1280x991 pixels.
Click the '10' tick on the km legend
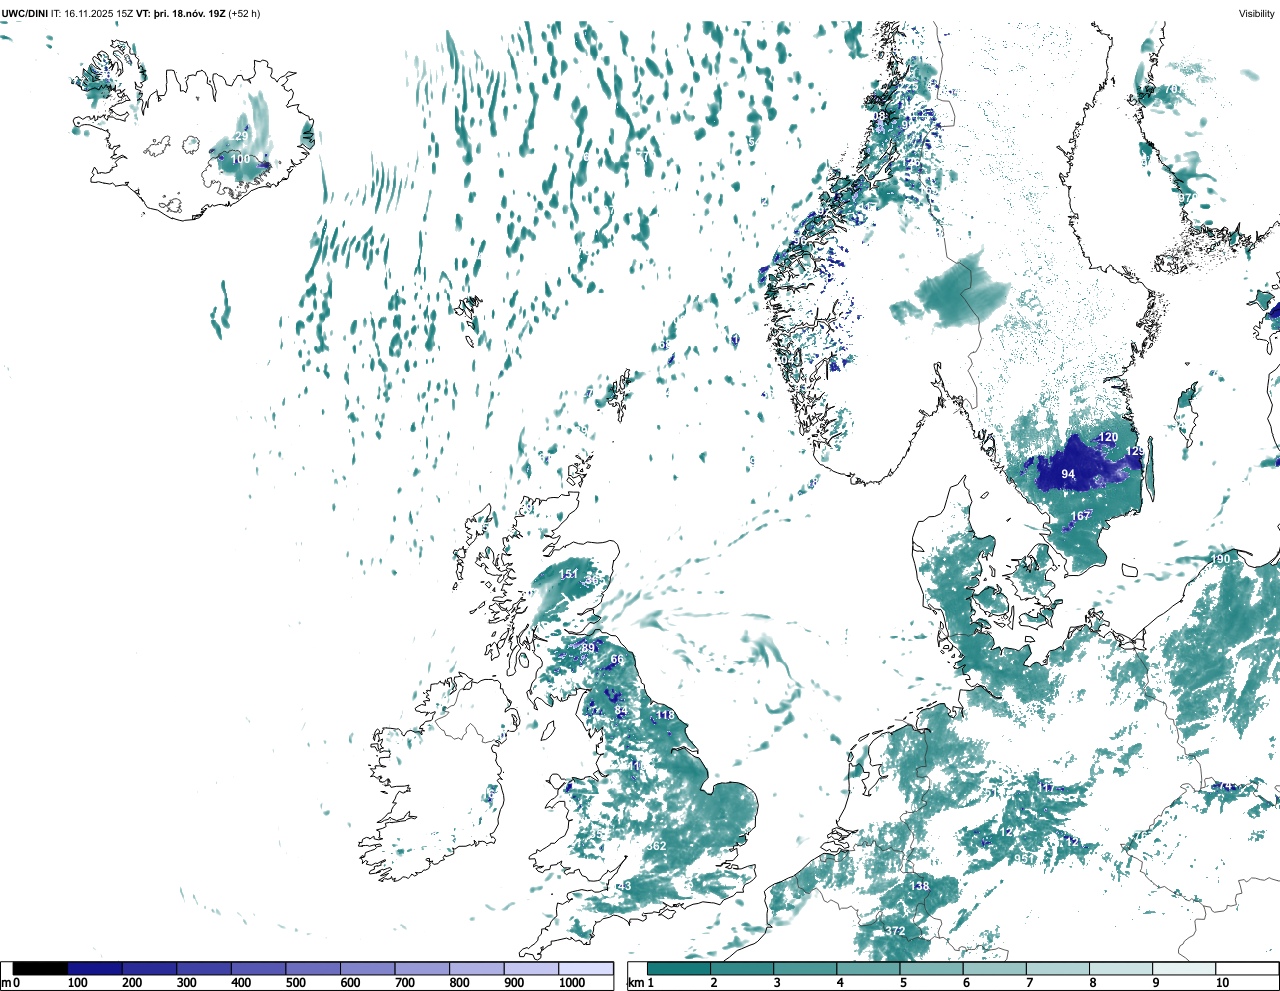tap(1222, 983)
